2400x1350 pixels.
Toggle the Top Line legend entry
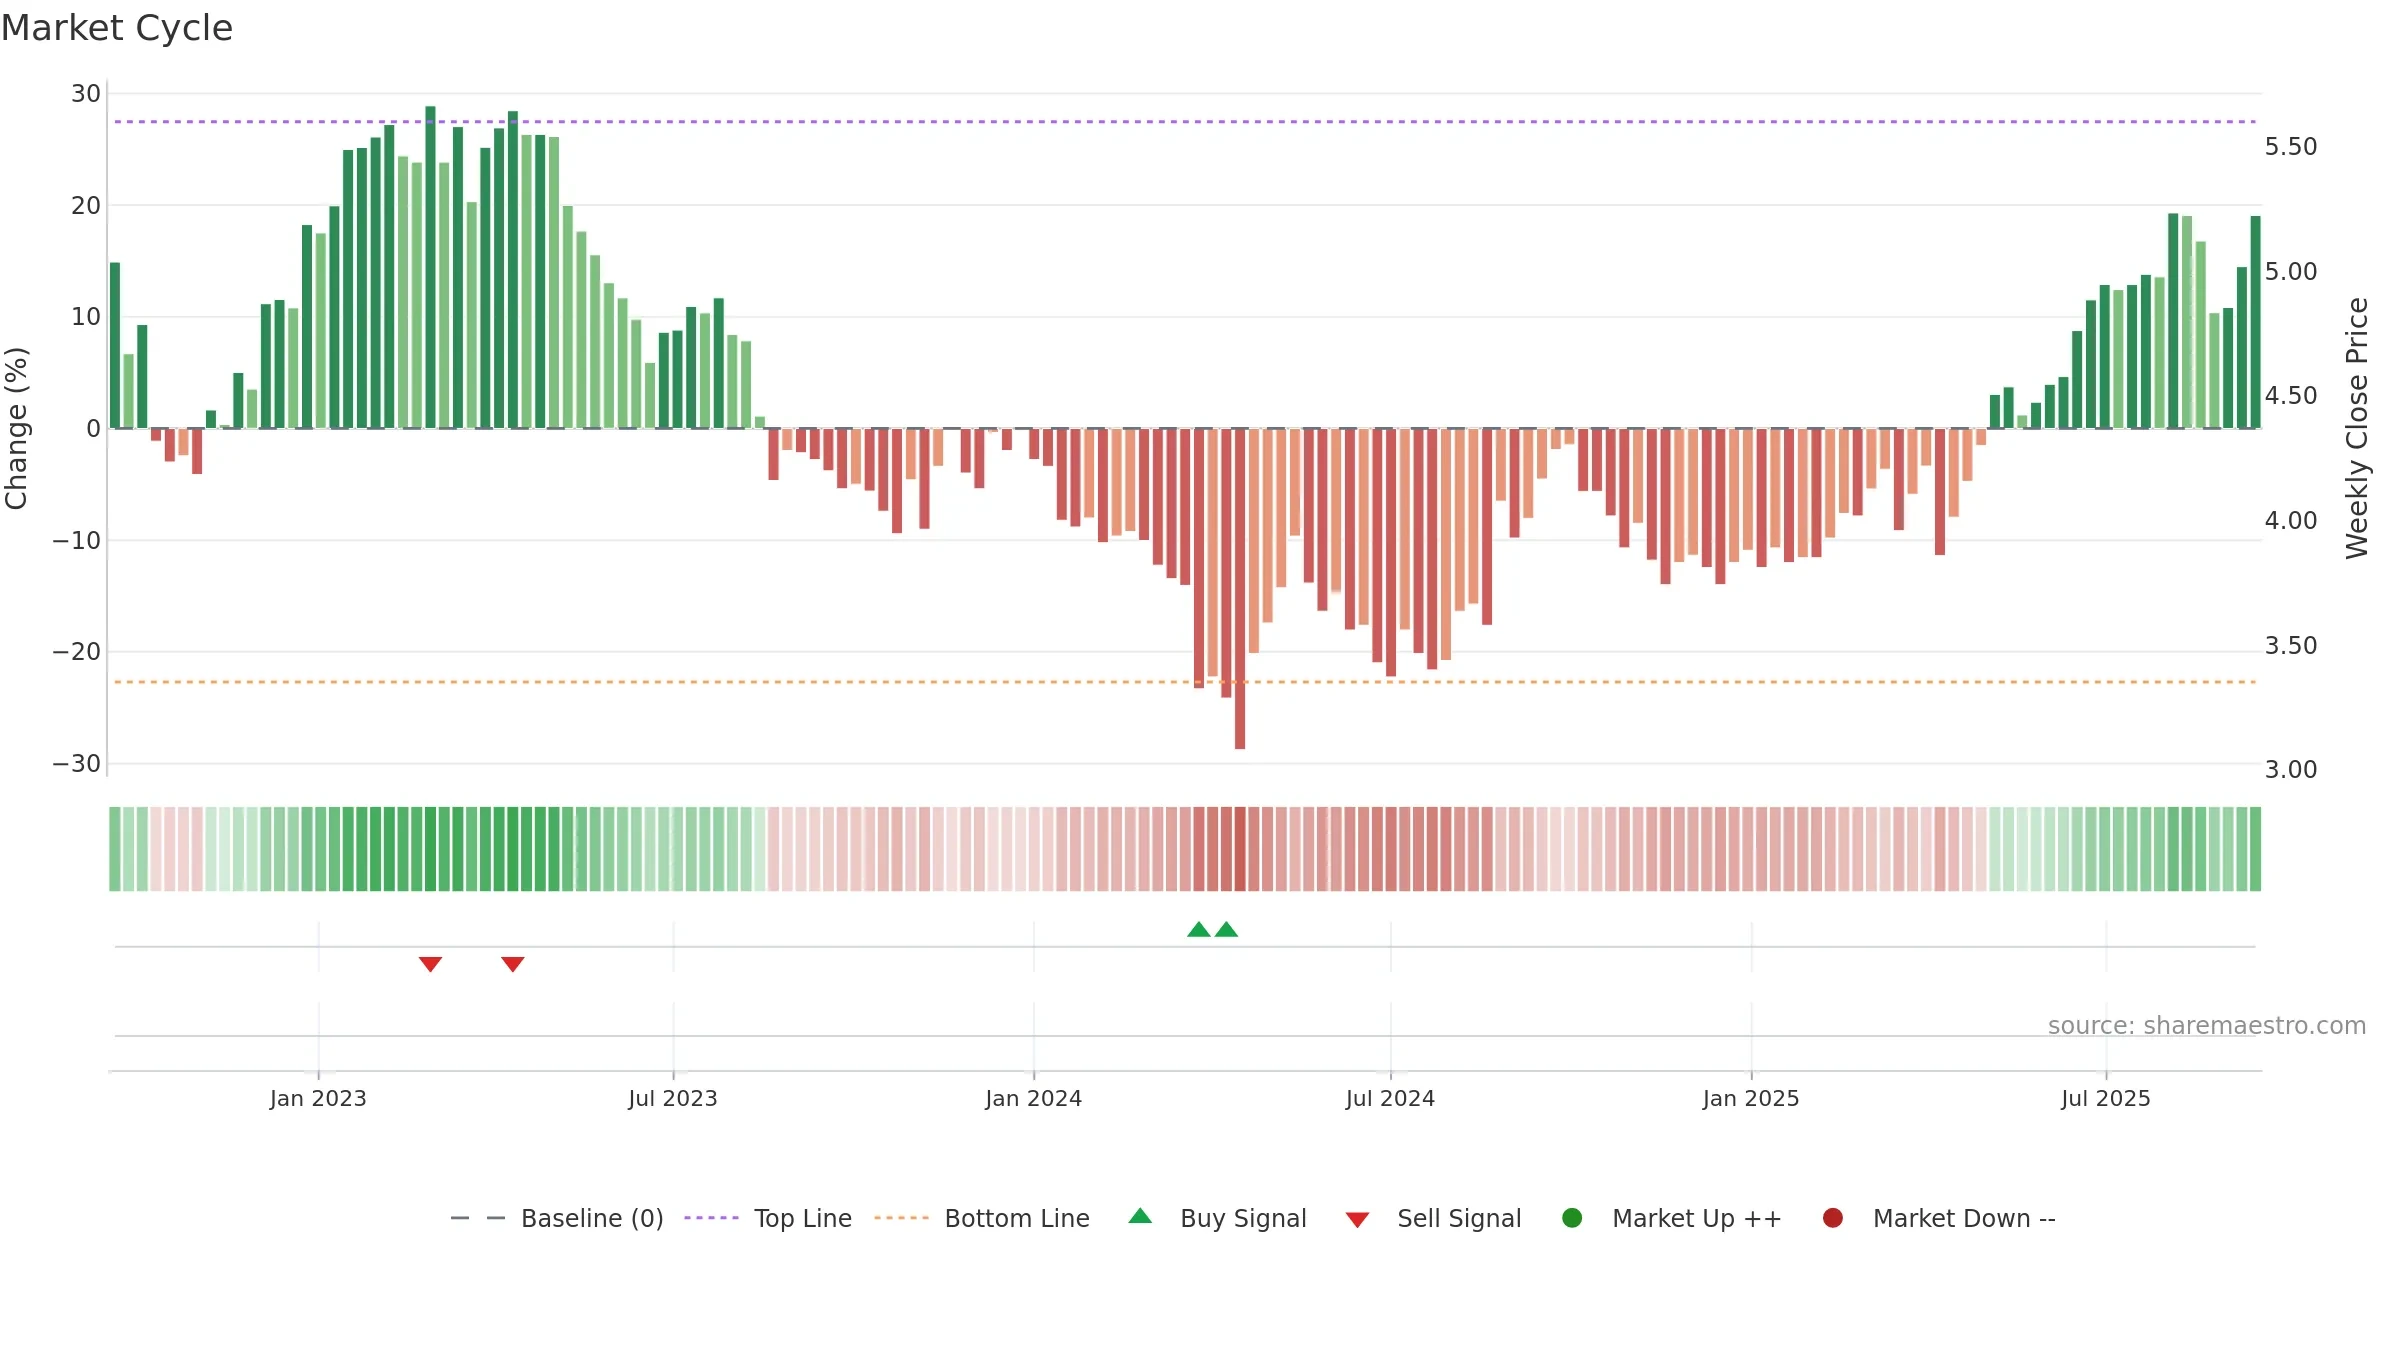[x=768, y=1218]
